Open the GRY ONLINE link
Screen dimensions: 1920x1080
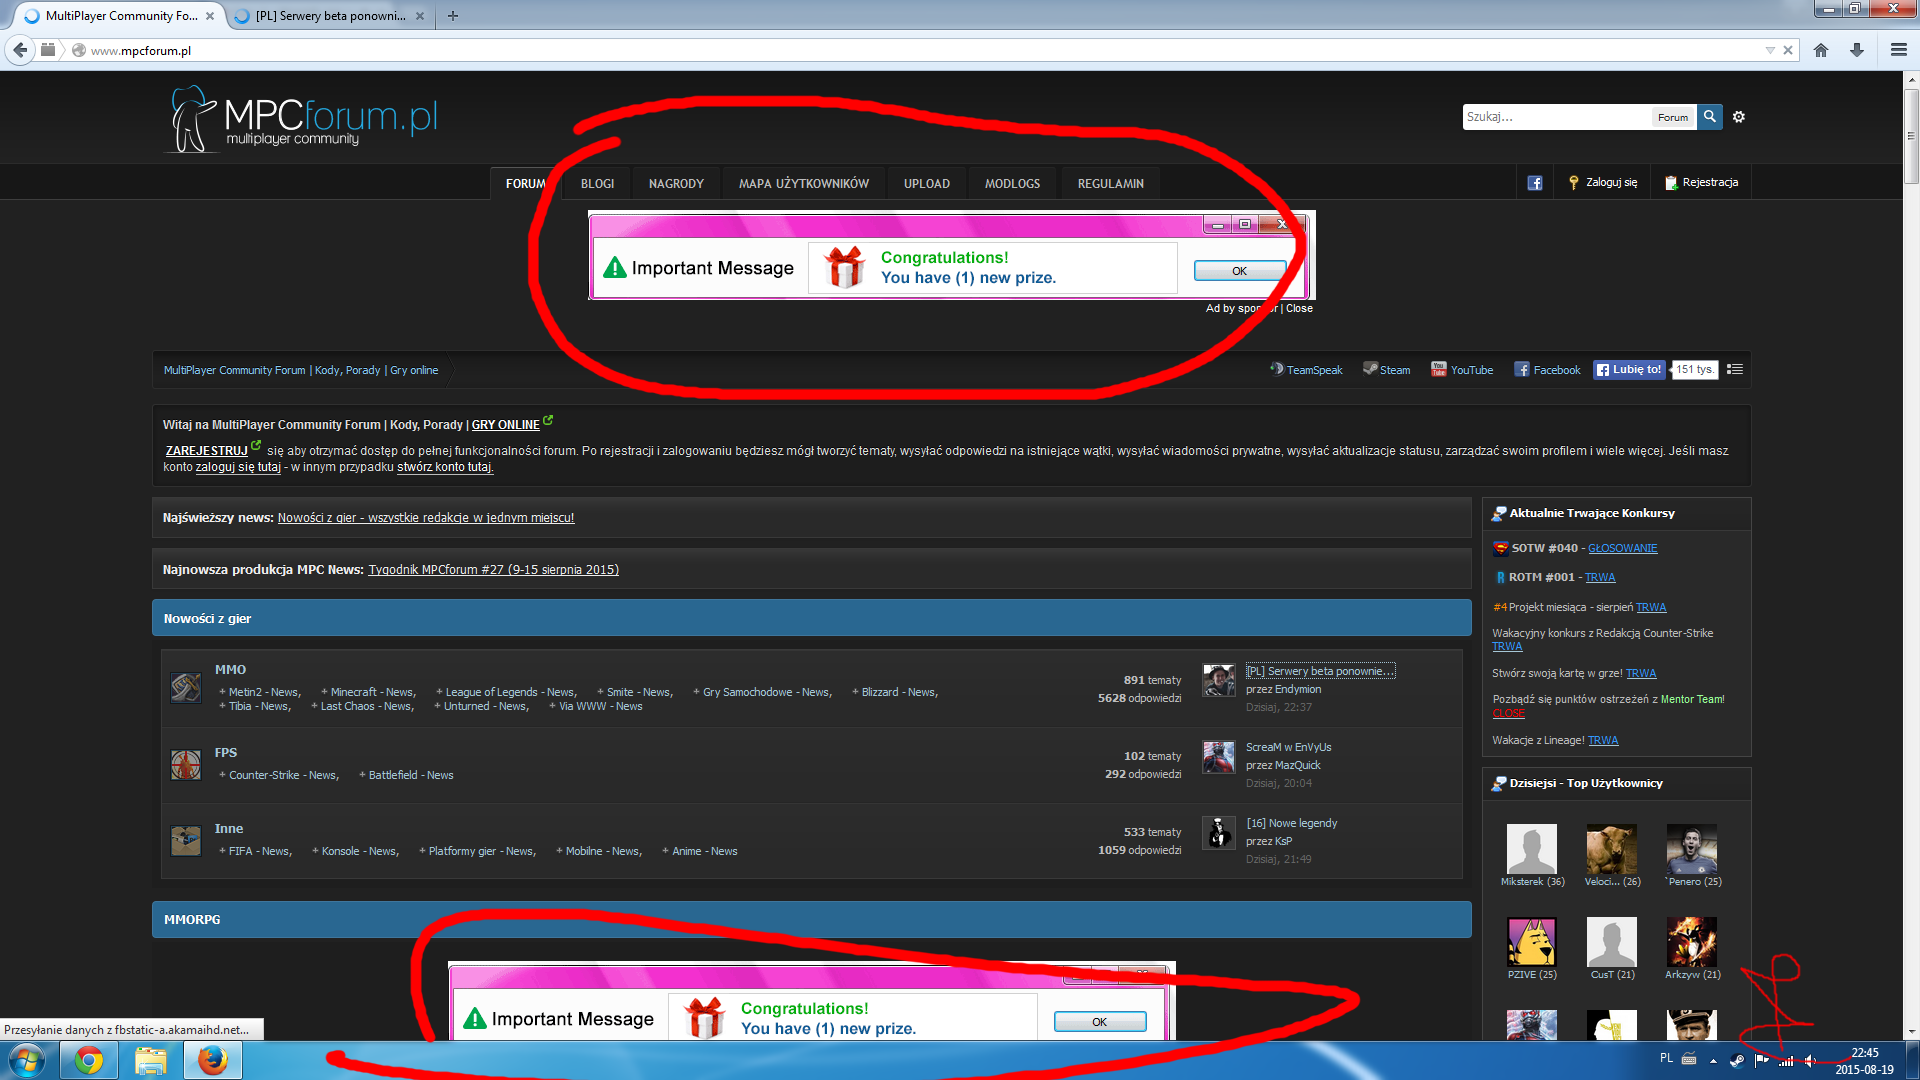[505, 425]
